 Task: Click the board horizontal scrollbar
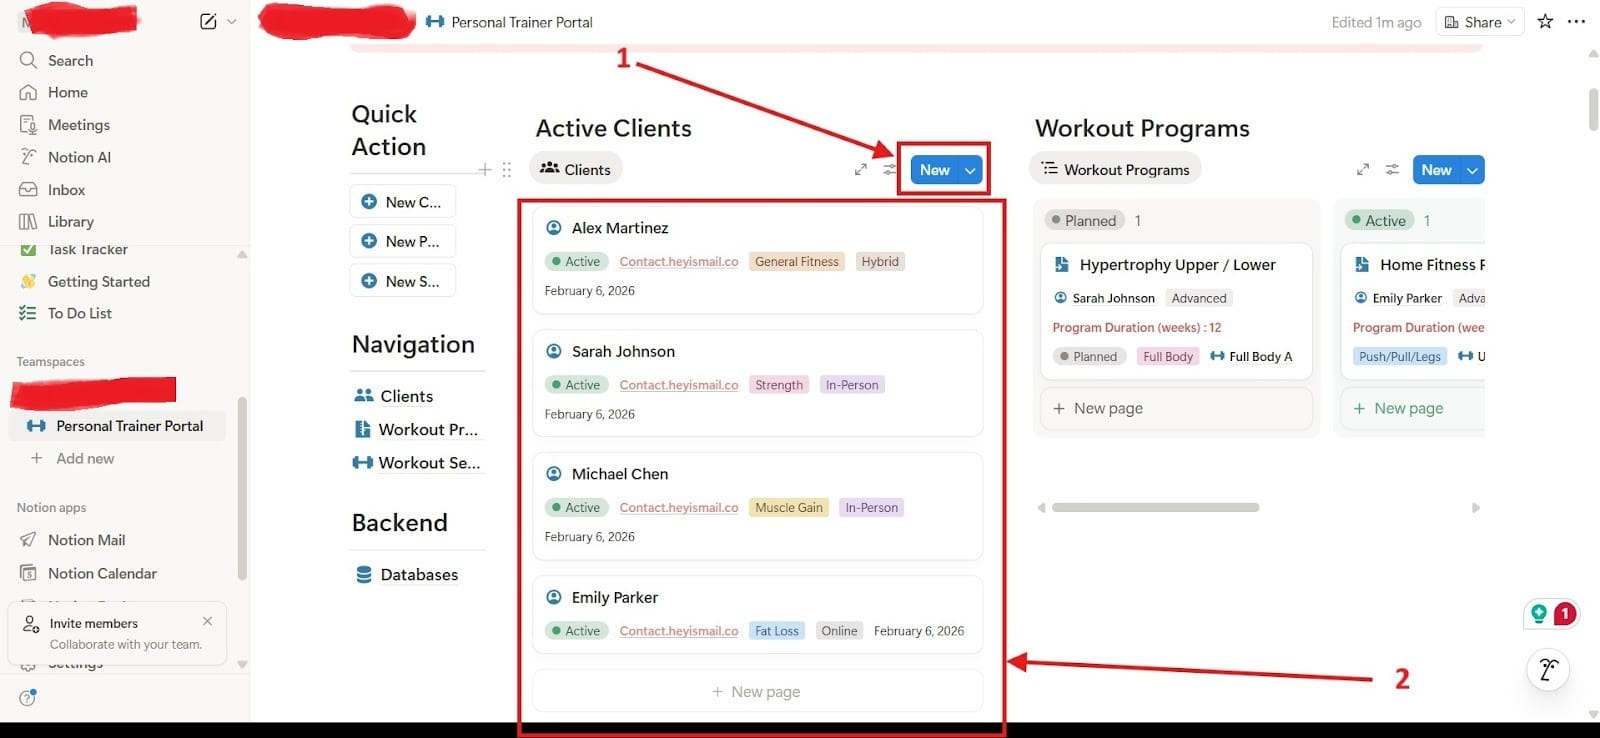1155,508
